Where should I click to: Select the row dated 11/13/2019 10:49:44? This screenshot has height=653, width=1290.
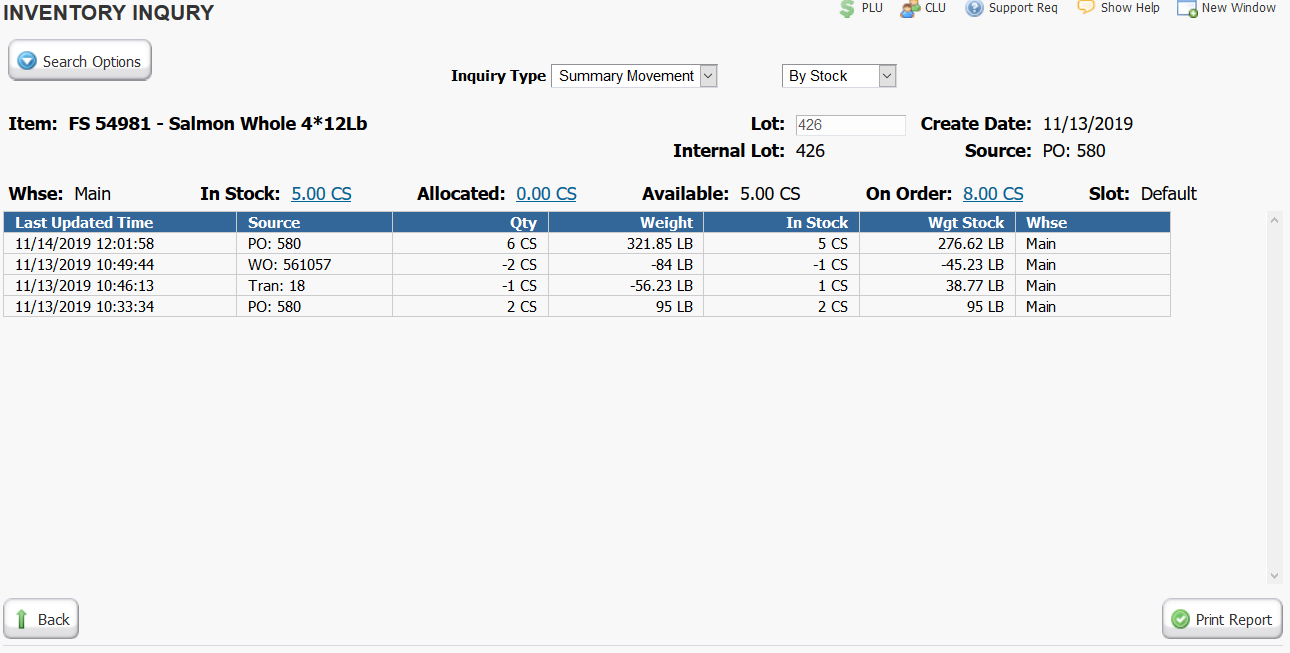click(587, 264)
